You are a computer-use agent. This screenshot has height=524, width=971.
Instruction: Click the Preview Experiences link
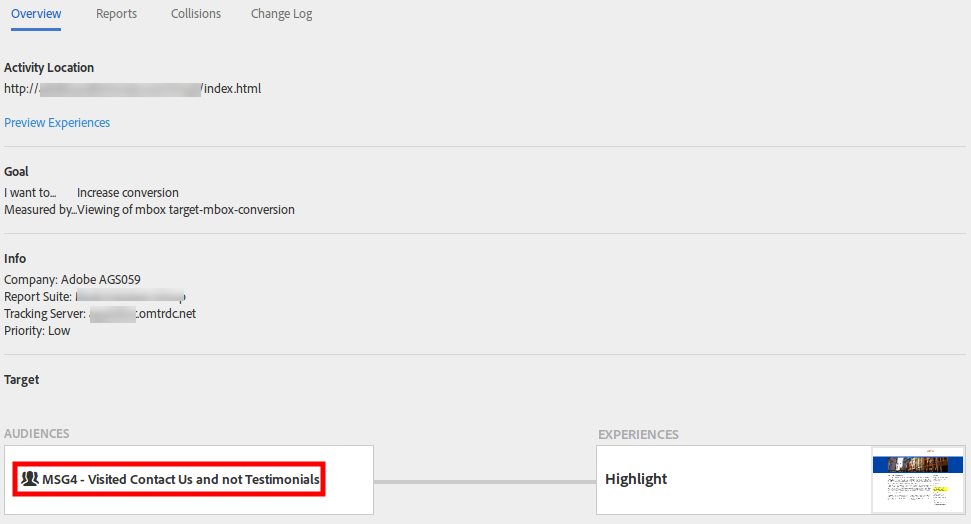(57, 123)
